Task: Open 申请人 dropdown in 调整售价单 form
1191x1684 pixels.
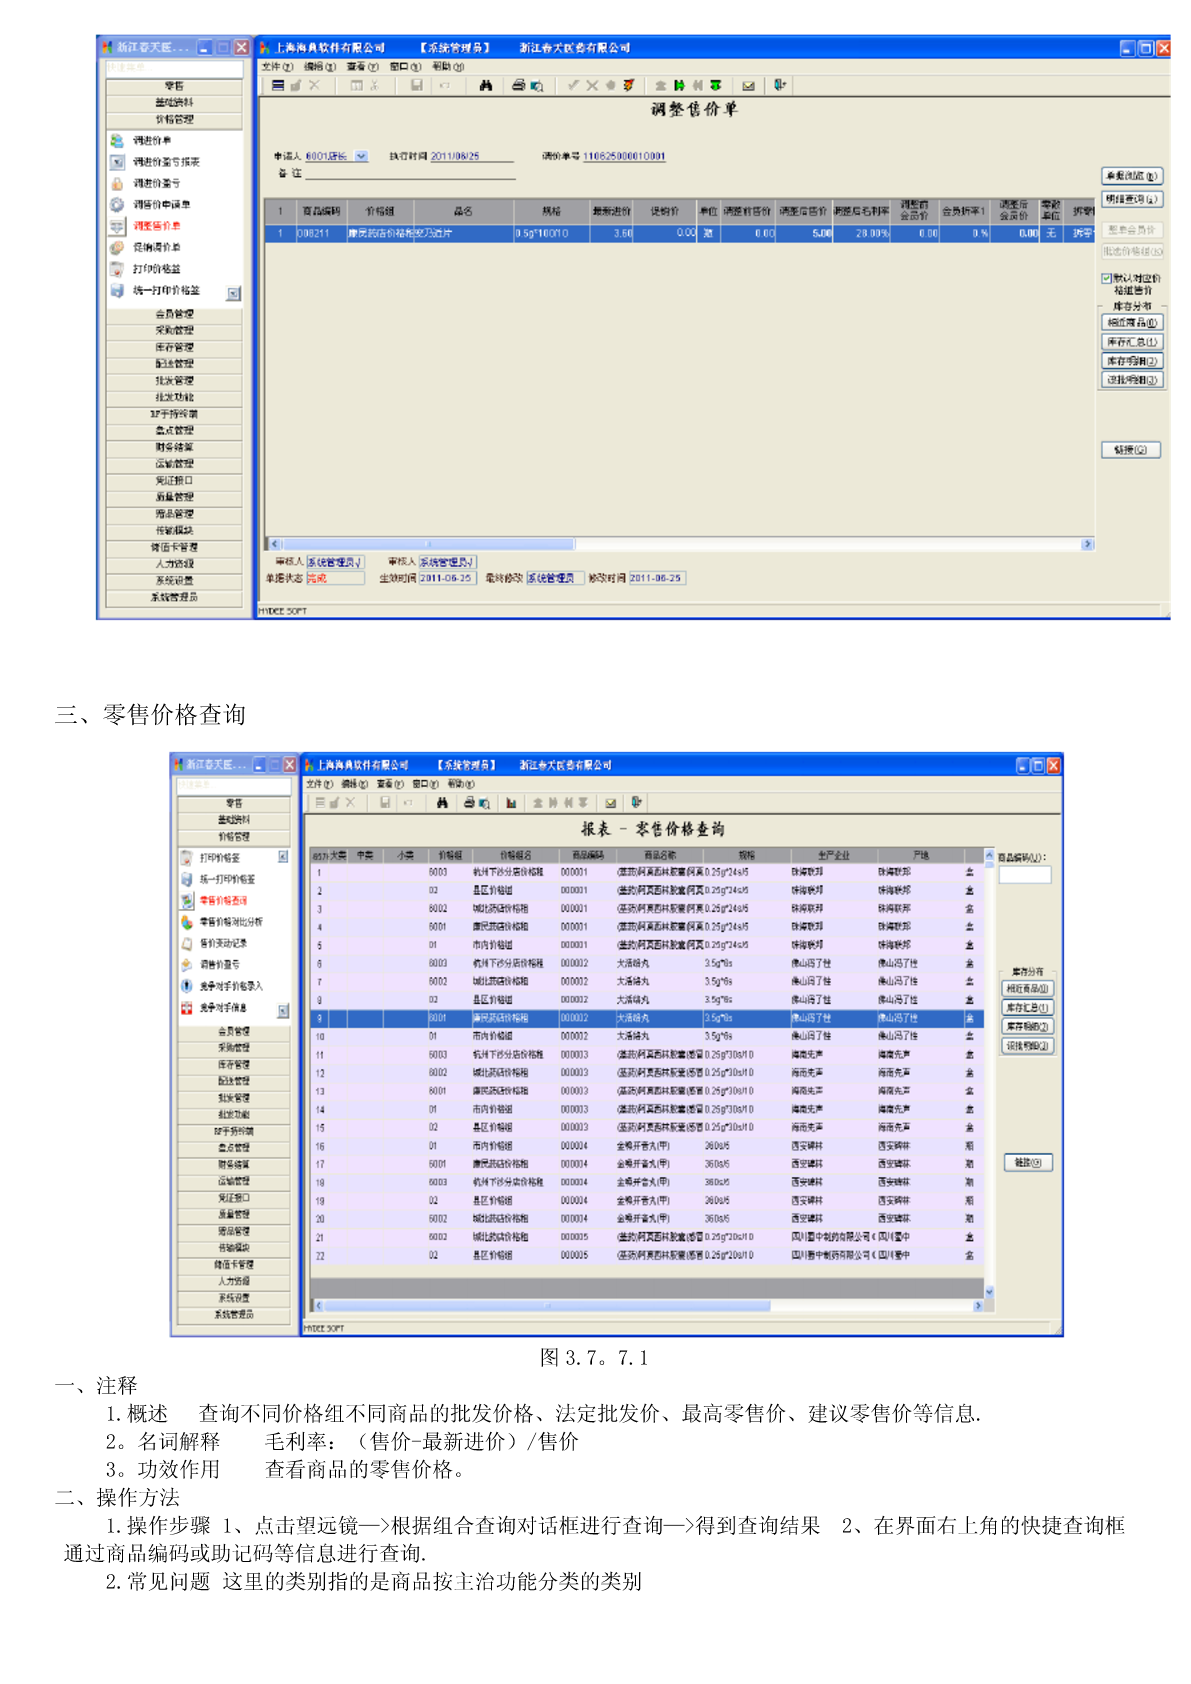Action: point(361,156)
